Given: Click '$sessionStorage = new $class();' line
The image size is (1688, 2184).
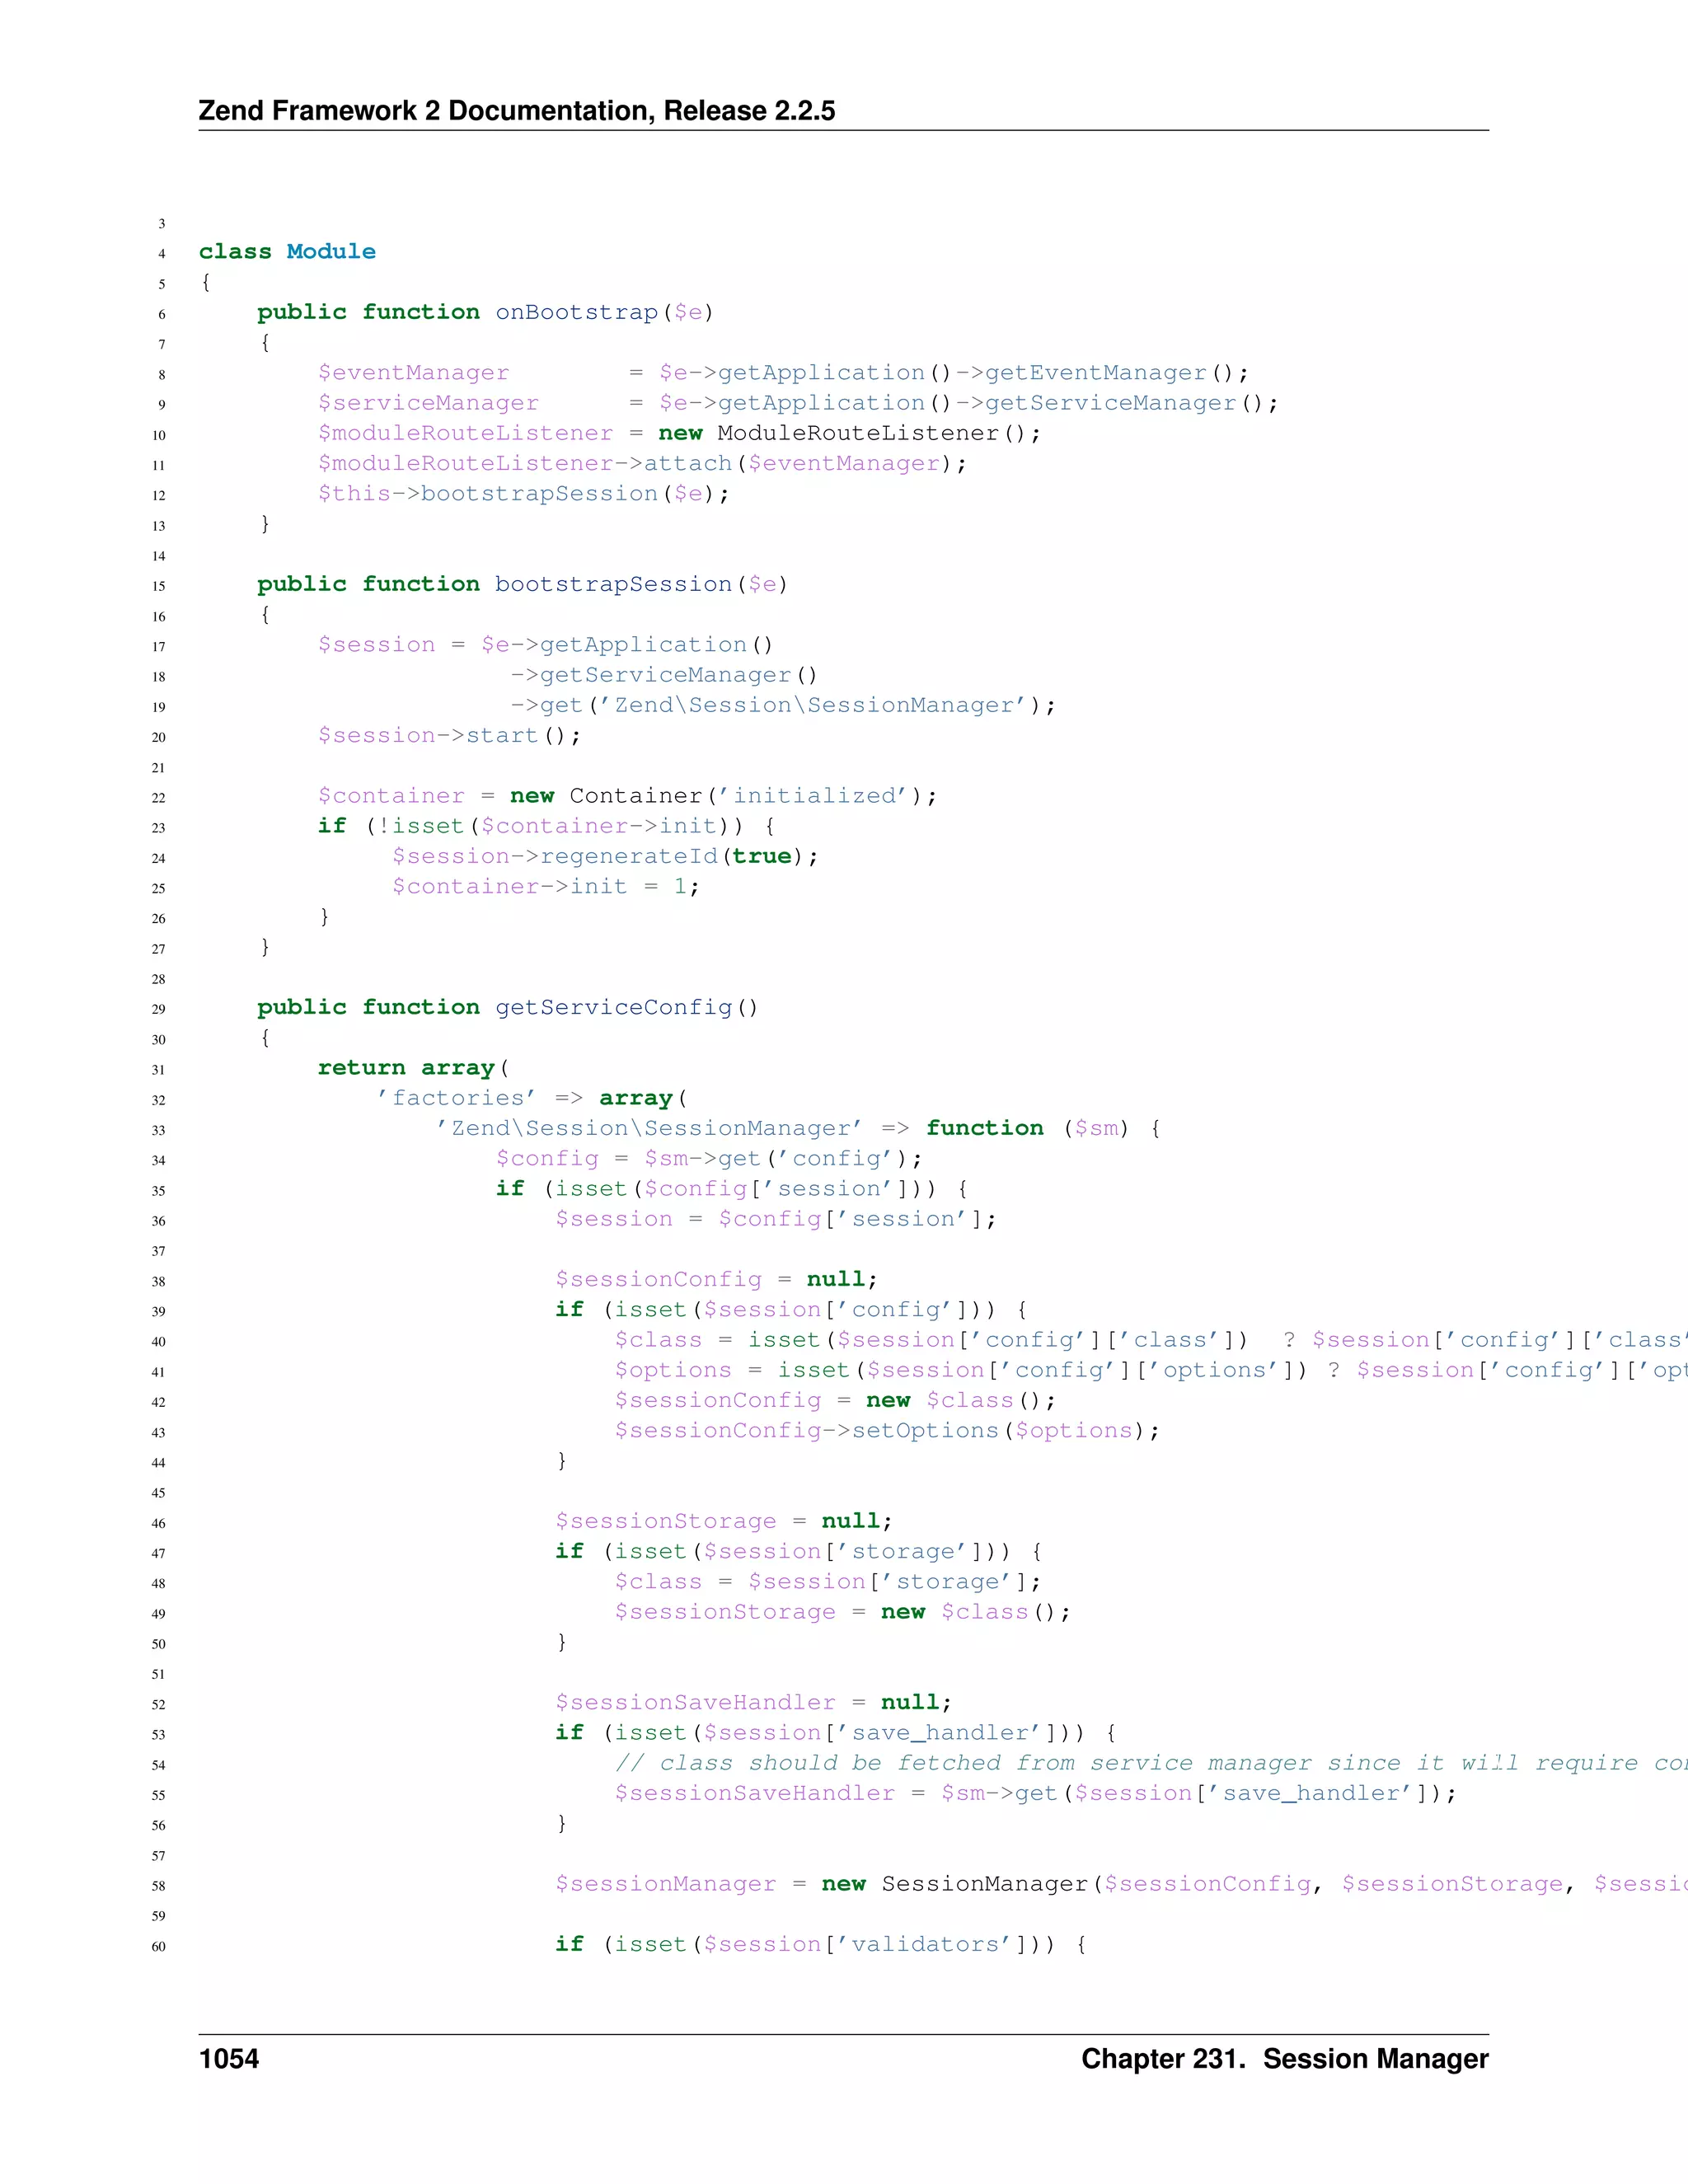Looking at the screenshot, I should pyautogui.click(x=842, y=1612).
